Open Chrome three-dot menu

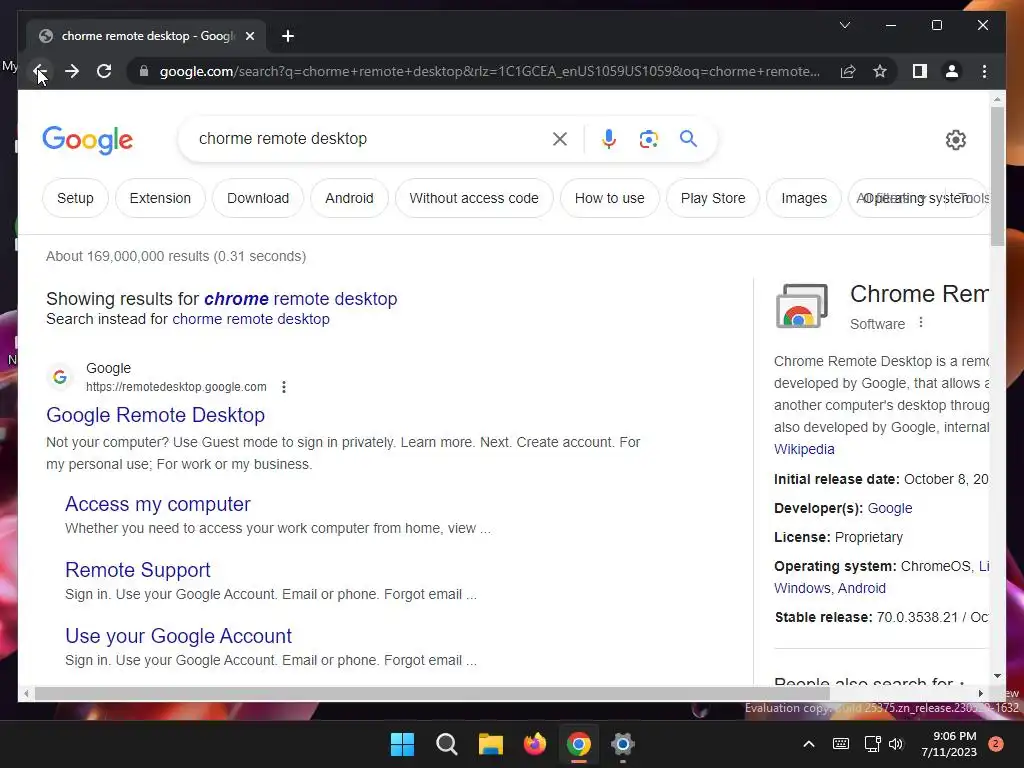click(984, 71)
